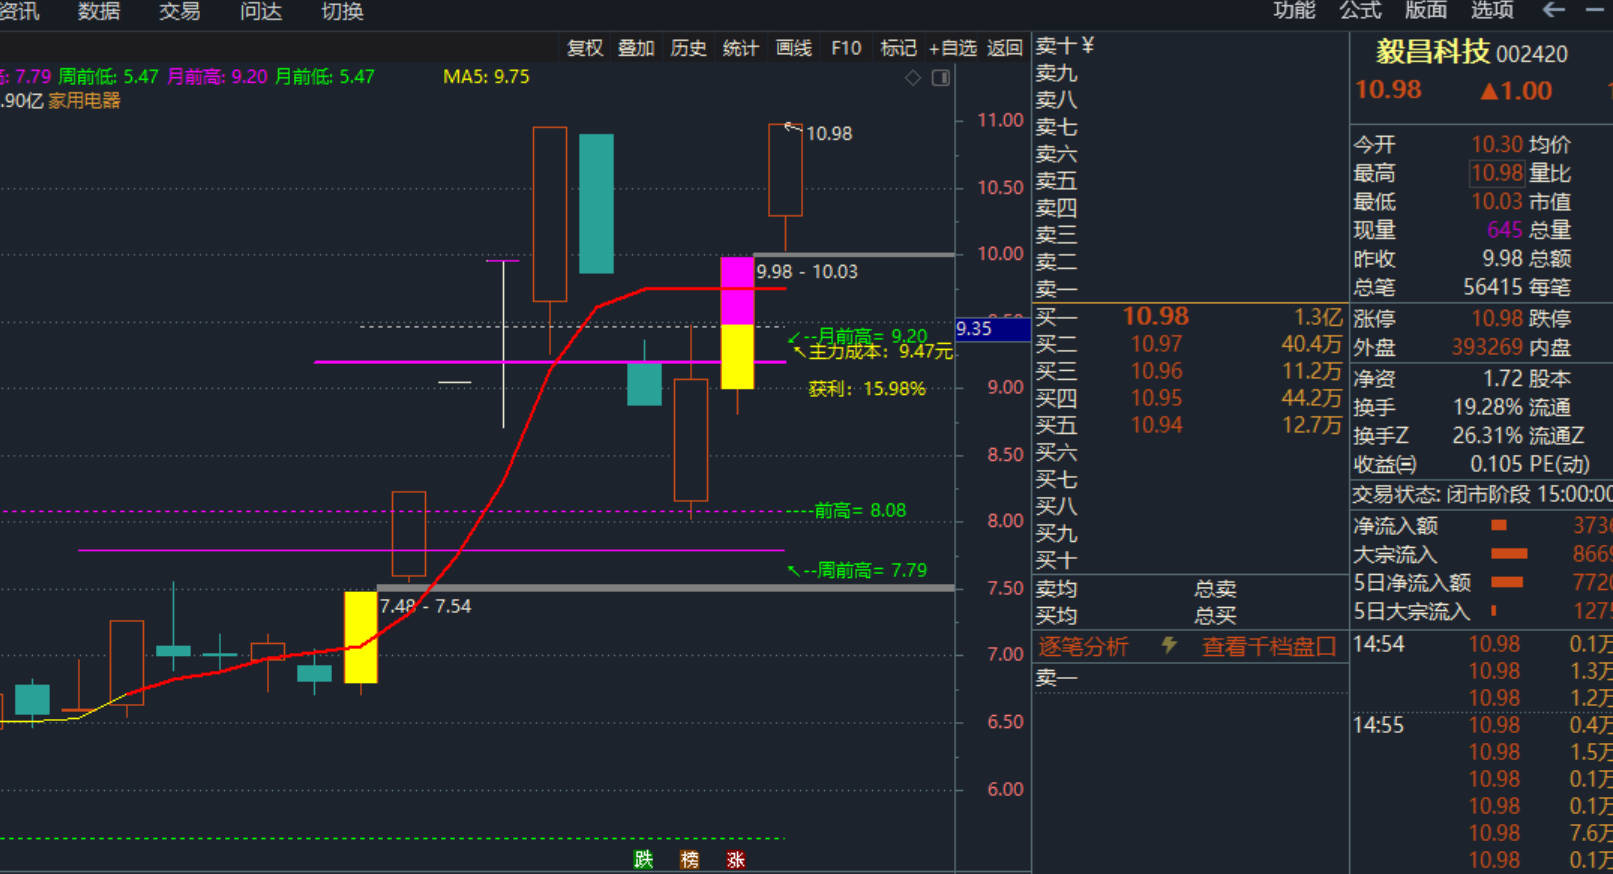This screenshot has height=874, width=1613.
Task: Select the 买四 price 10.95
Action: pos(1156,398)
